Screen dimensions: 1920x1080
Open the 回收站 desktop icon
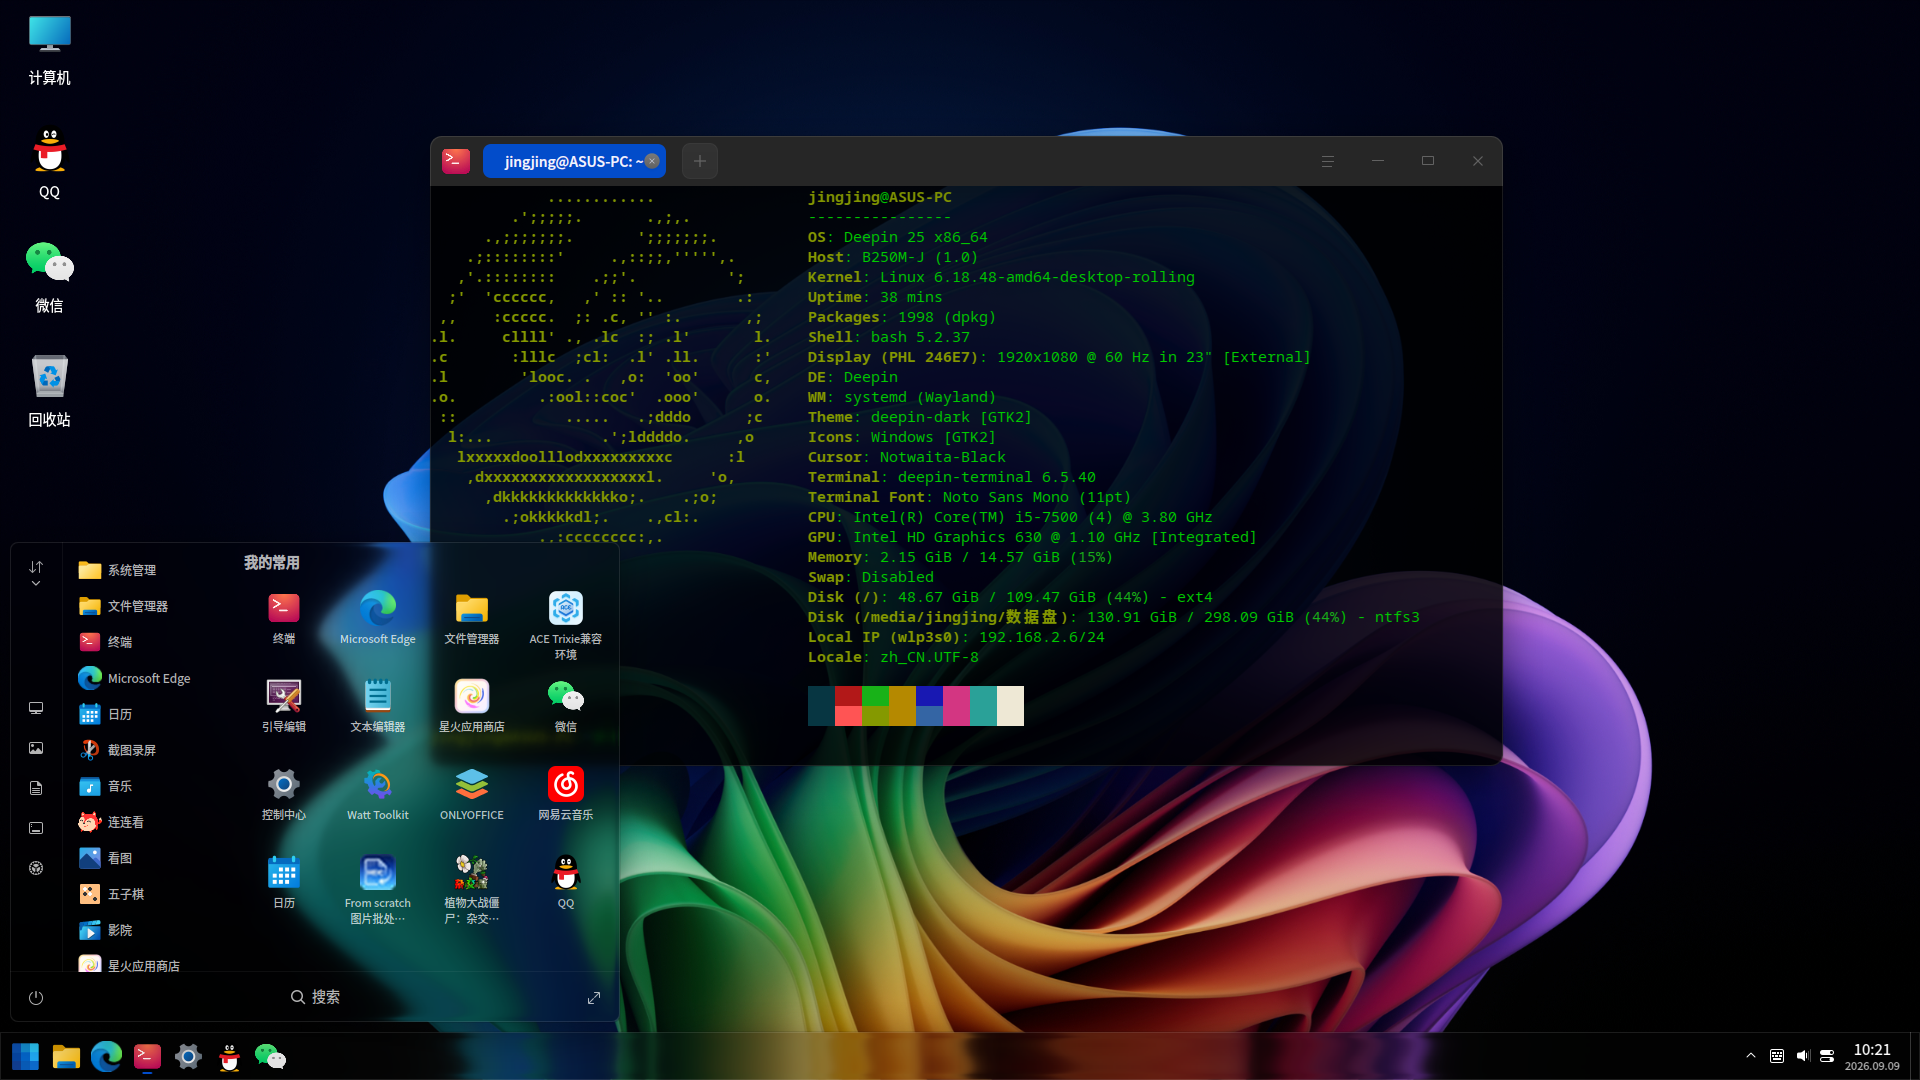tap(49, 391)
